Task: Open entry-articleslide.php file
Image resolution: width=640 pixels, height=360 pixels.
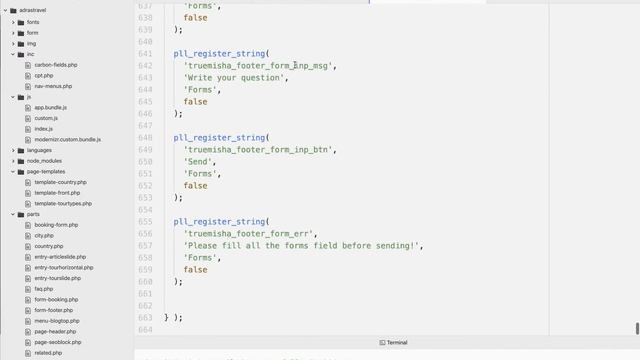Action: [x=60, y=257]
